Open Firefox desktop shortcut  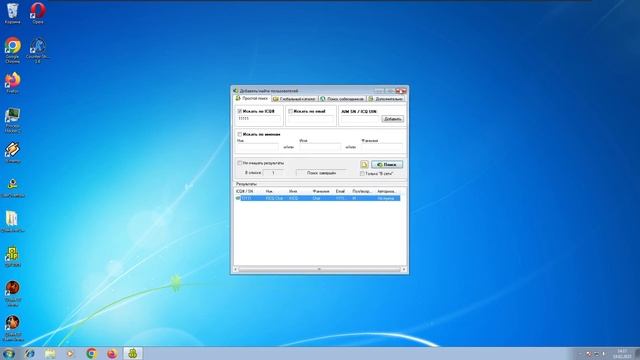(x=12, y=83)
